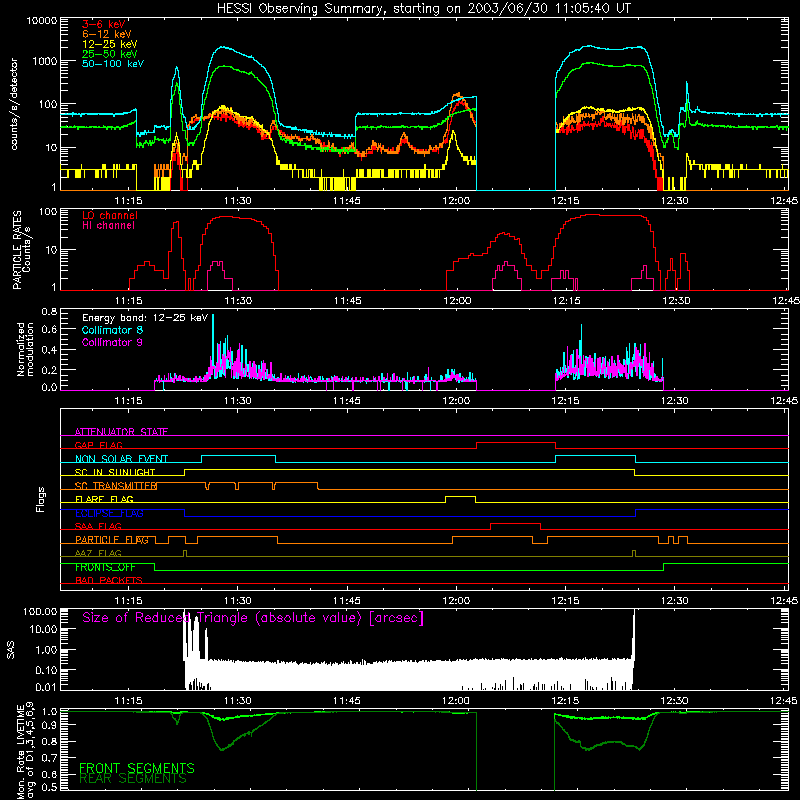Image resolution: width=800 pixels, height=800 pixels.
Task: Click the Normalized modulation axis label
Action: click(x=25, y=349)
